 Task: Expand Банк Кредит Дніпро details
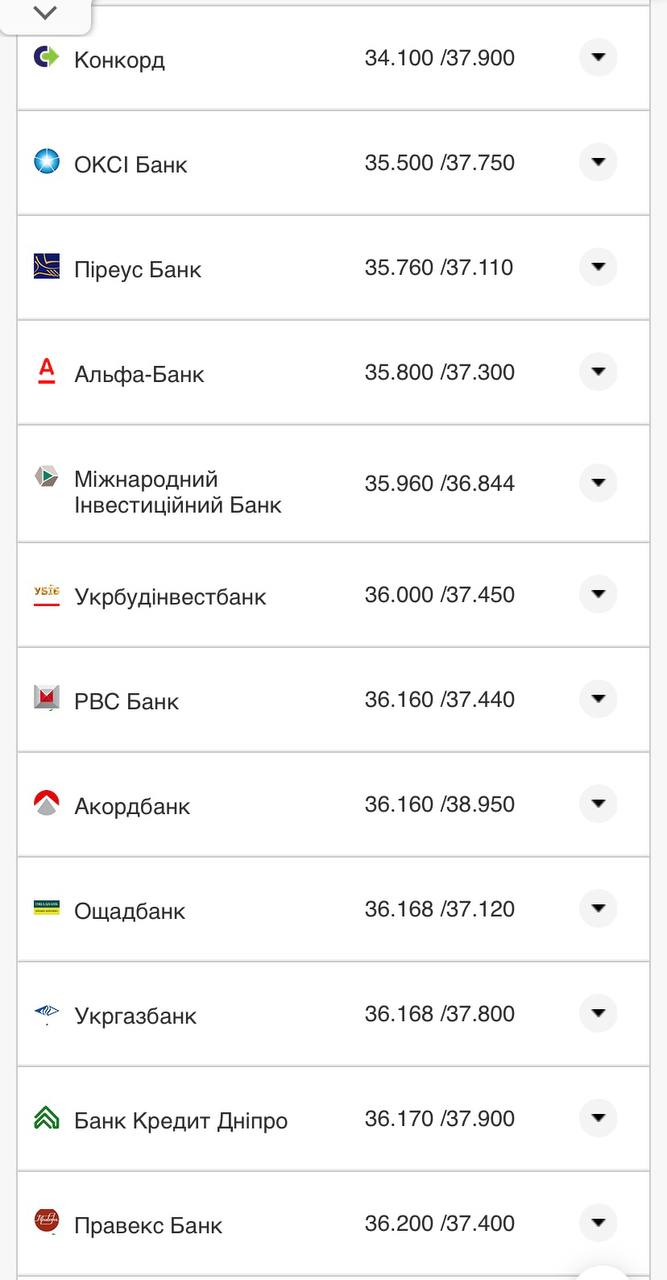point(598,1118)
